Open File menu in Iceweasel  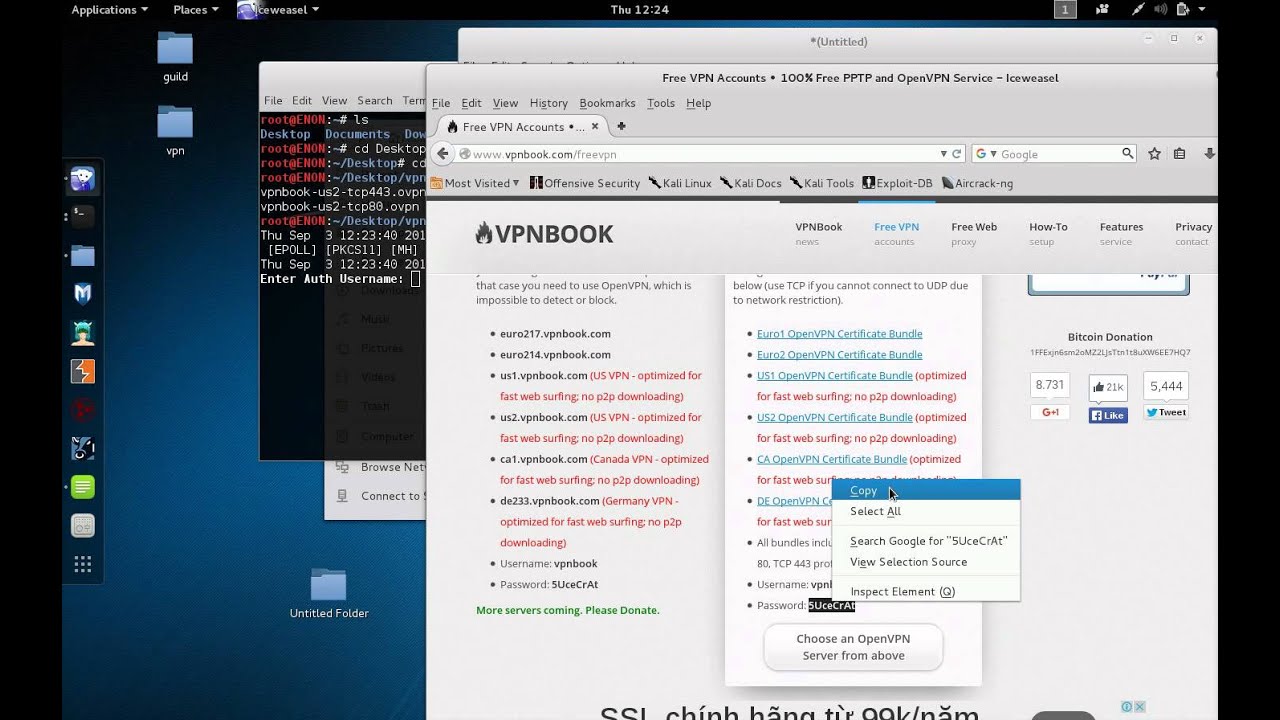coord(441,103)
